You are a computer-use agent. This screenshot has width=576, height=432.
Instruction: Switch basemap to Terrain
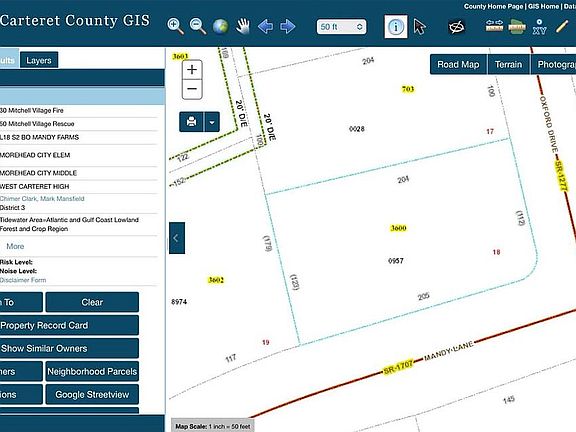click(508, 65)
